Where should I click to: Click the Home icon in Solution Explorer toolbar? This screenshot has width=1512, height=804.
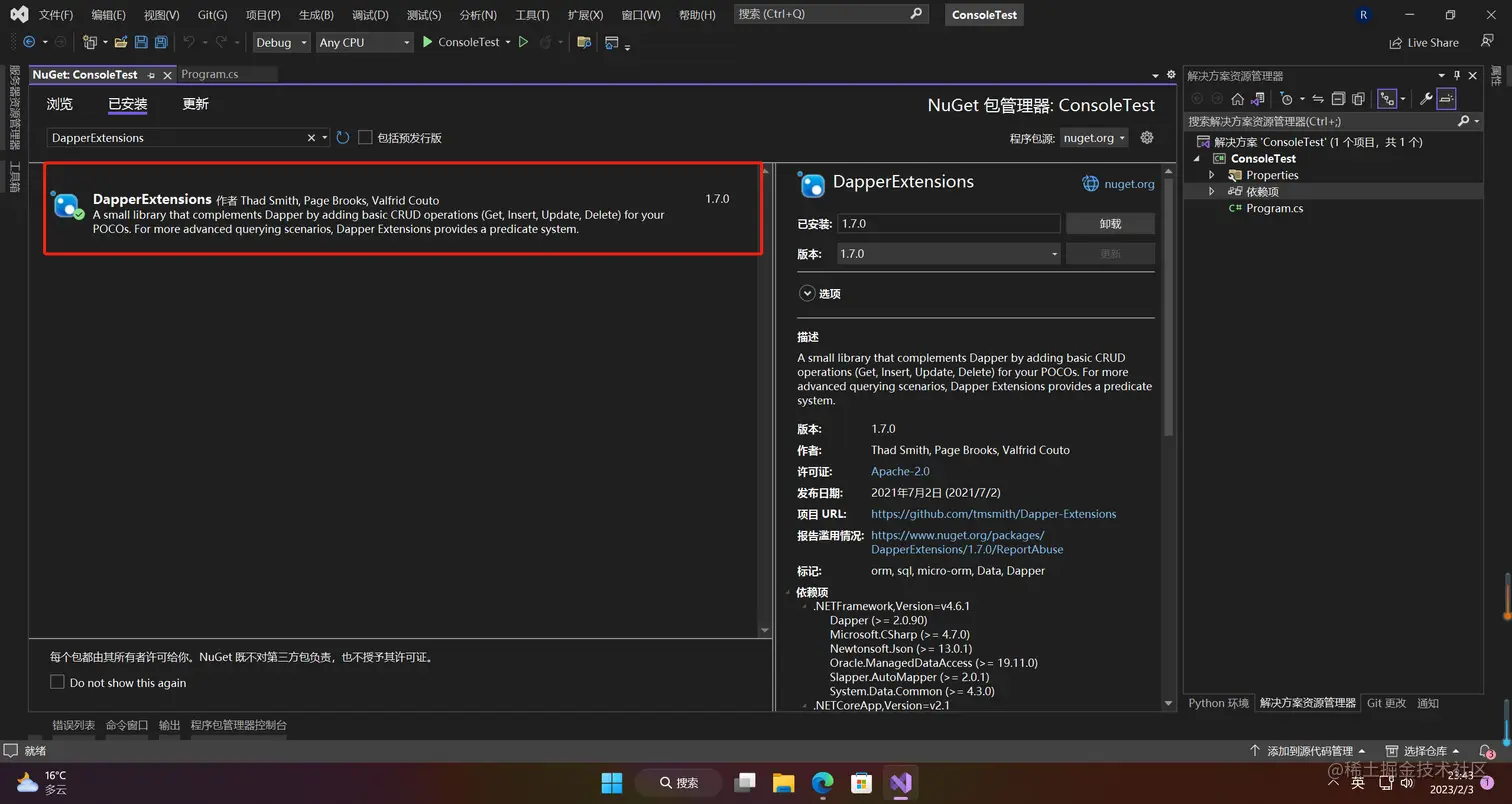[1237, 98]
